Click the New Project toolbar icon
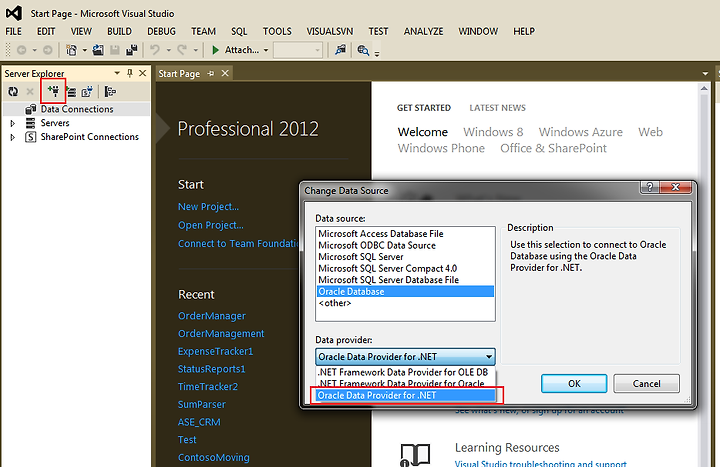Screen dimensions: 720x467 71,50
